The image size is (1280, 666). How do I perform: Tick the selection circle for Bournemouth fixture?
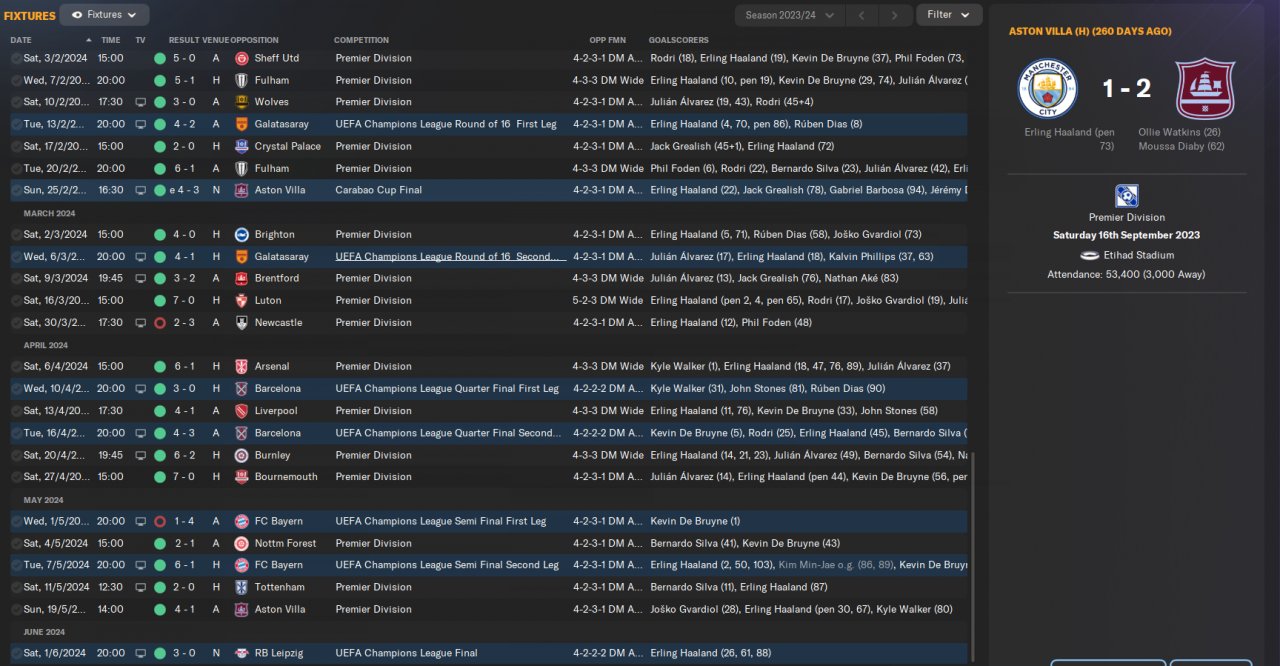click(16, 477)
